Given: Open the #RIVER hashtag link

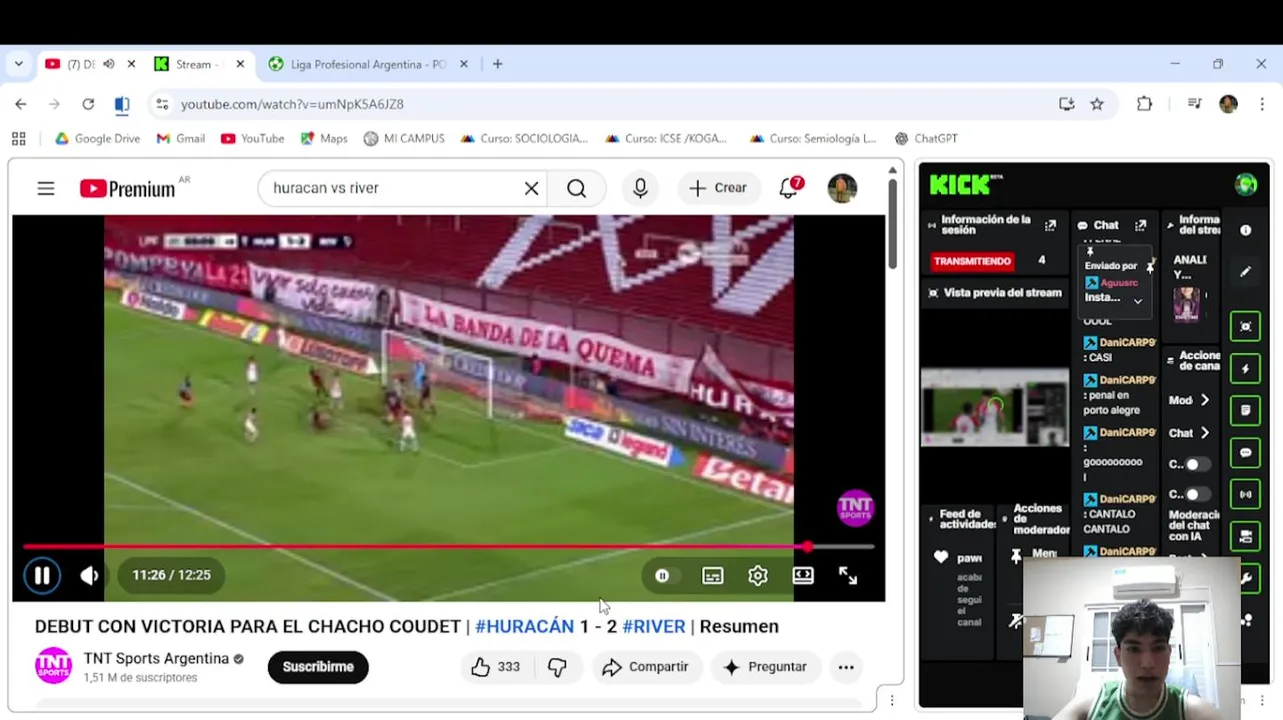Looking at the screenshot, I should (x=654, y=626).
